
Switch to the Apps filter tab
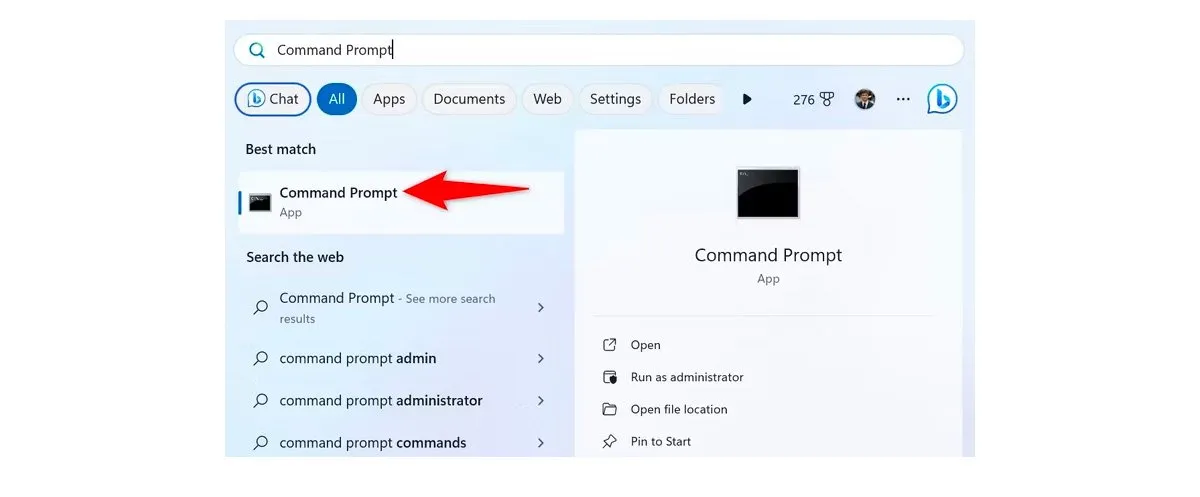click(x=389, y=99)
